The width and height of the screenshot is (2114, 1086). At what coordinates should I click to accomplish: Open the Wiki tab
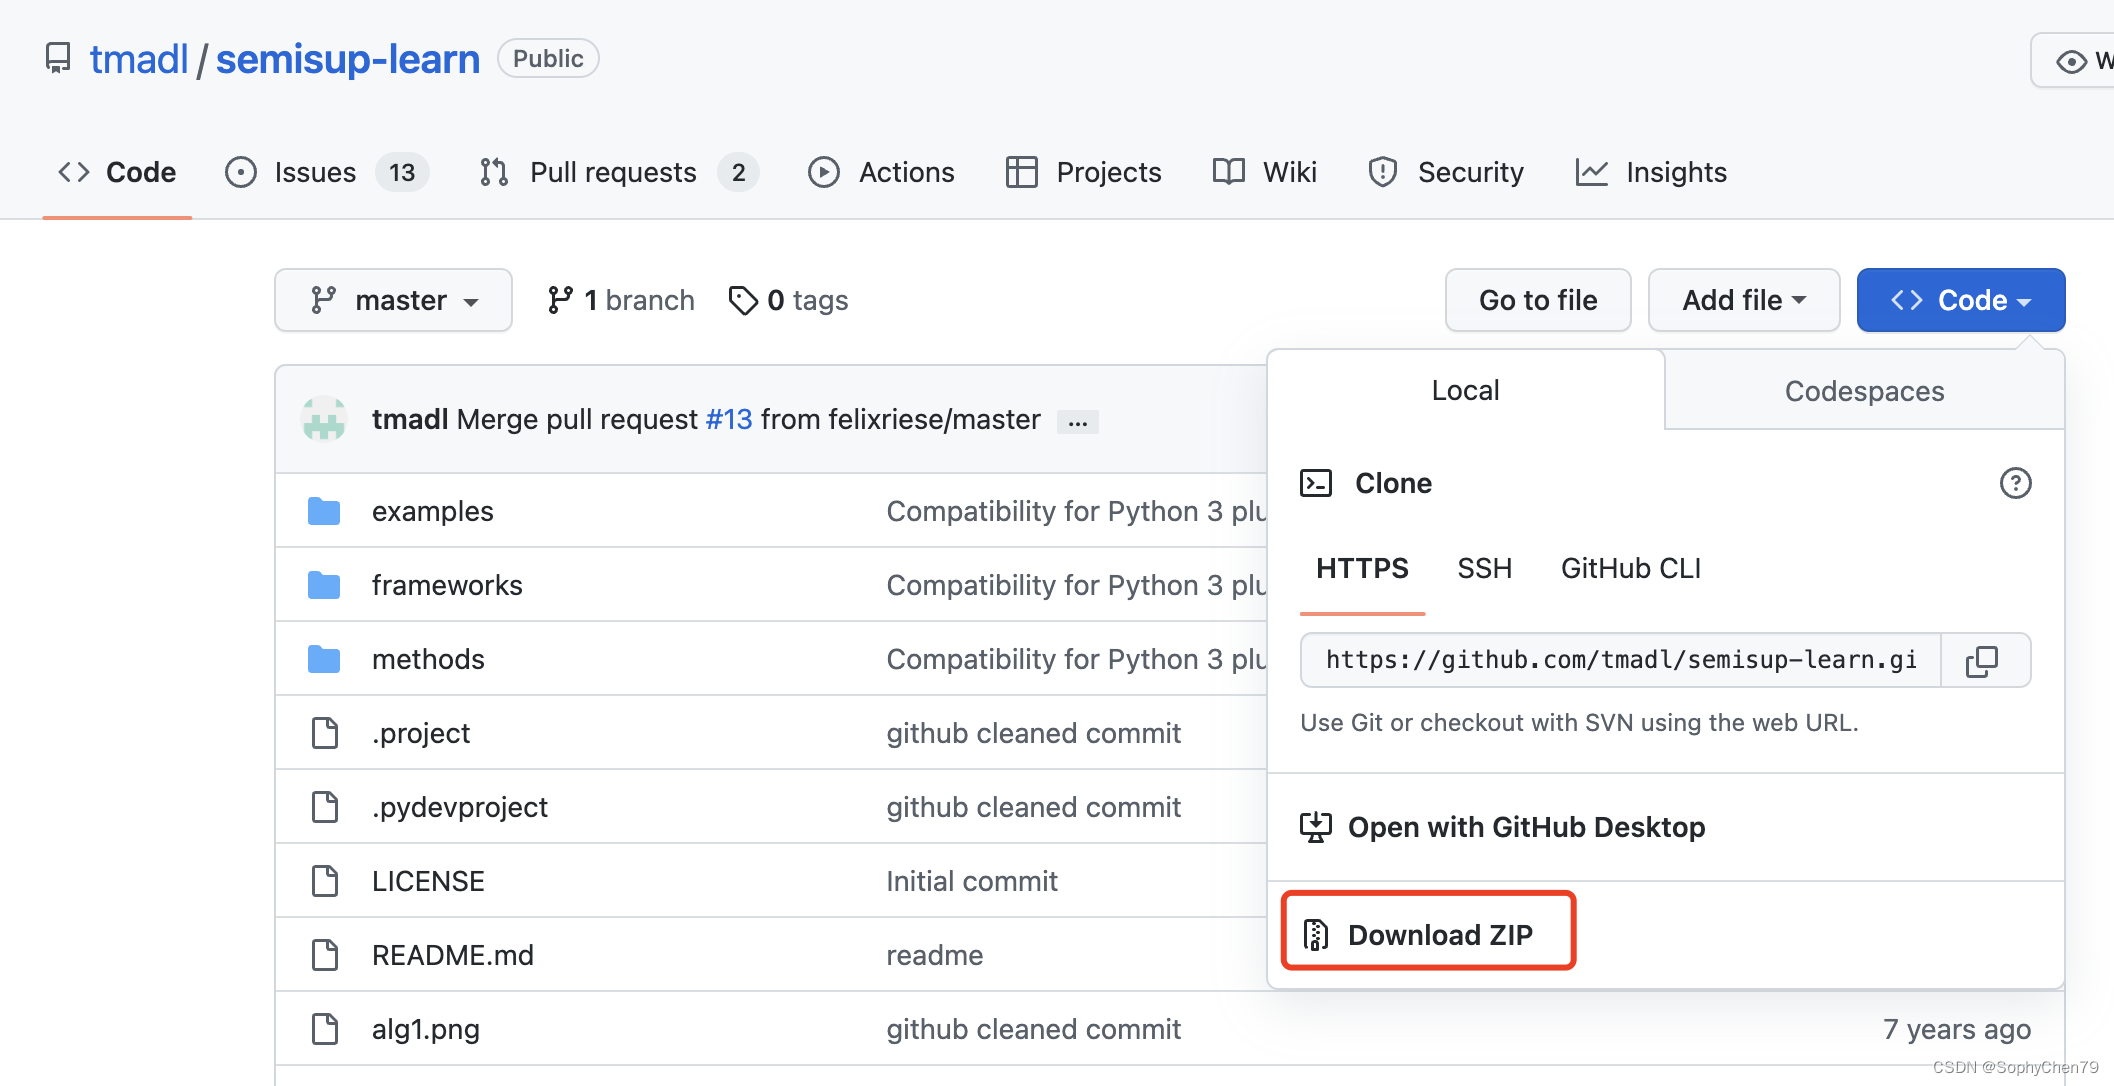point(1264,172)
